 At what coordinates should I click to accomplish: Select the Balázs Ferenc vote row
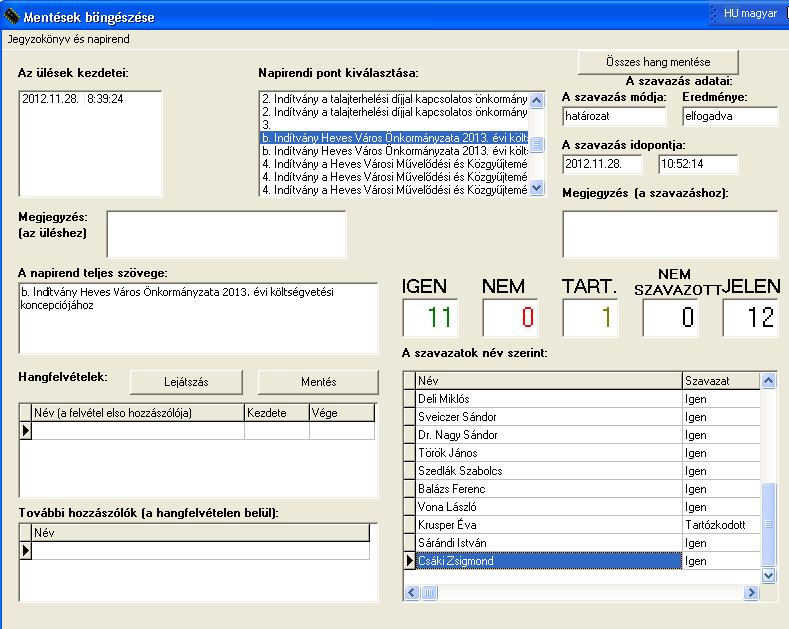pyautogui.click(x=582, y=489)
